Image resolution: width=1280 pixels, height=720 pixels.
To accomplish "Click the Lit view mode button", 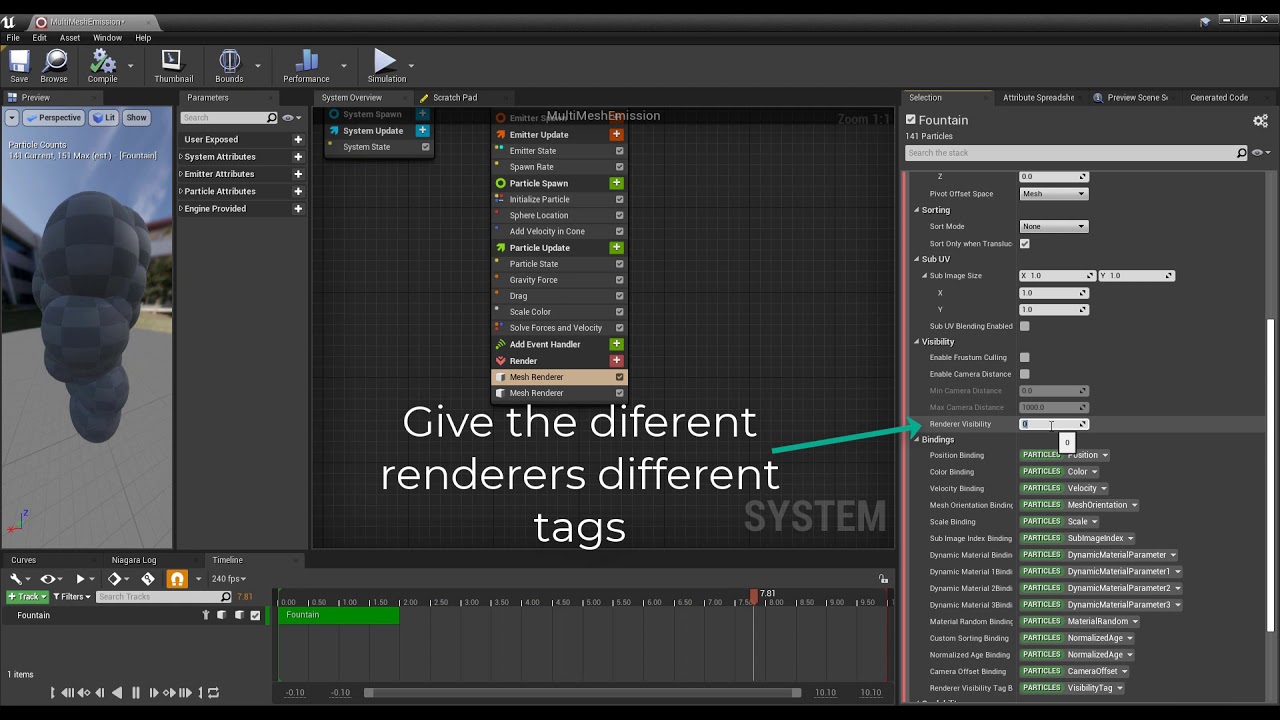I will pyautogui.click(x=104, y=117).
